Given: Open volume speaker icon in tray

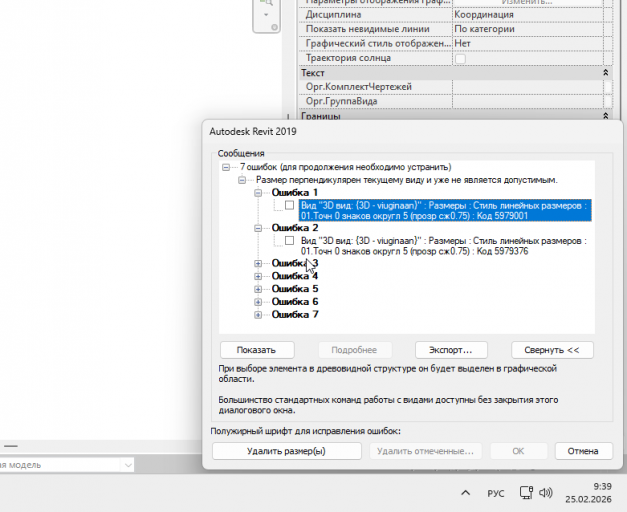Looking at the screenshot, I should [x=546, y=492].
